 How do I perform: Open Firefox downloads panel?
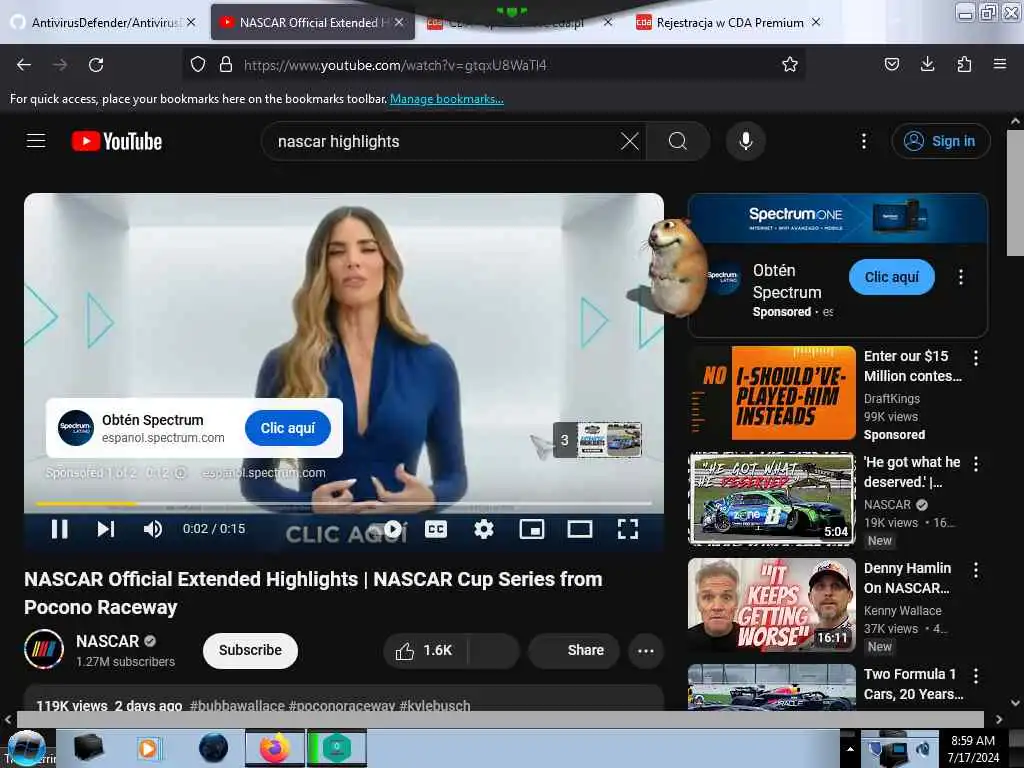click(x=927, y=64)
